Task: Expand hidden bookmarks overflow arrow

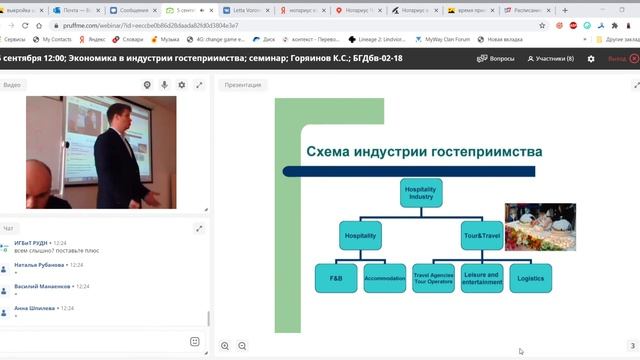Action: click(585, 40)
